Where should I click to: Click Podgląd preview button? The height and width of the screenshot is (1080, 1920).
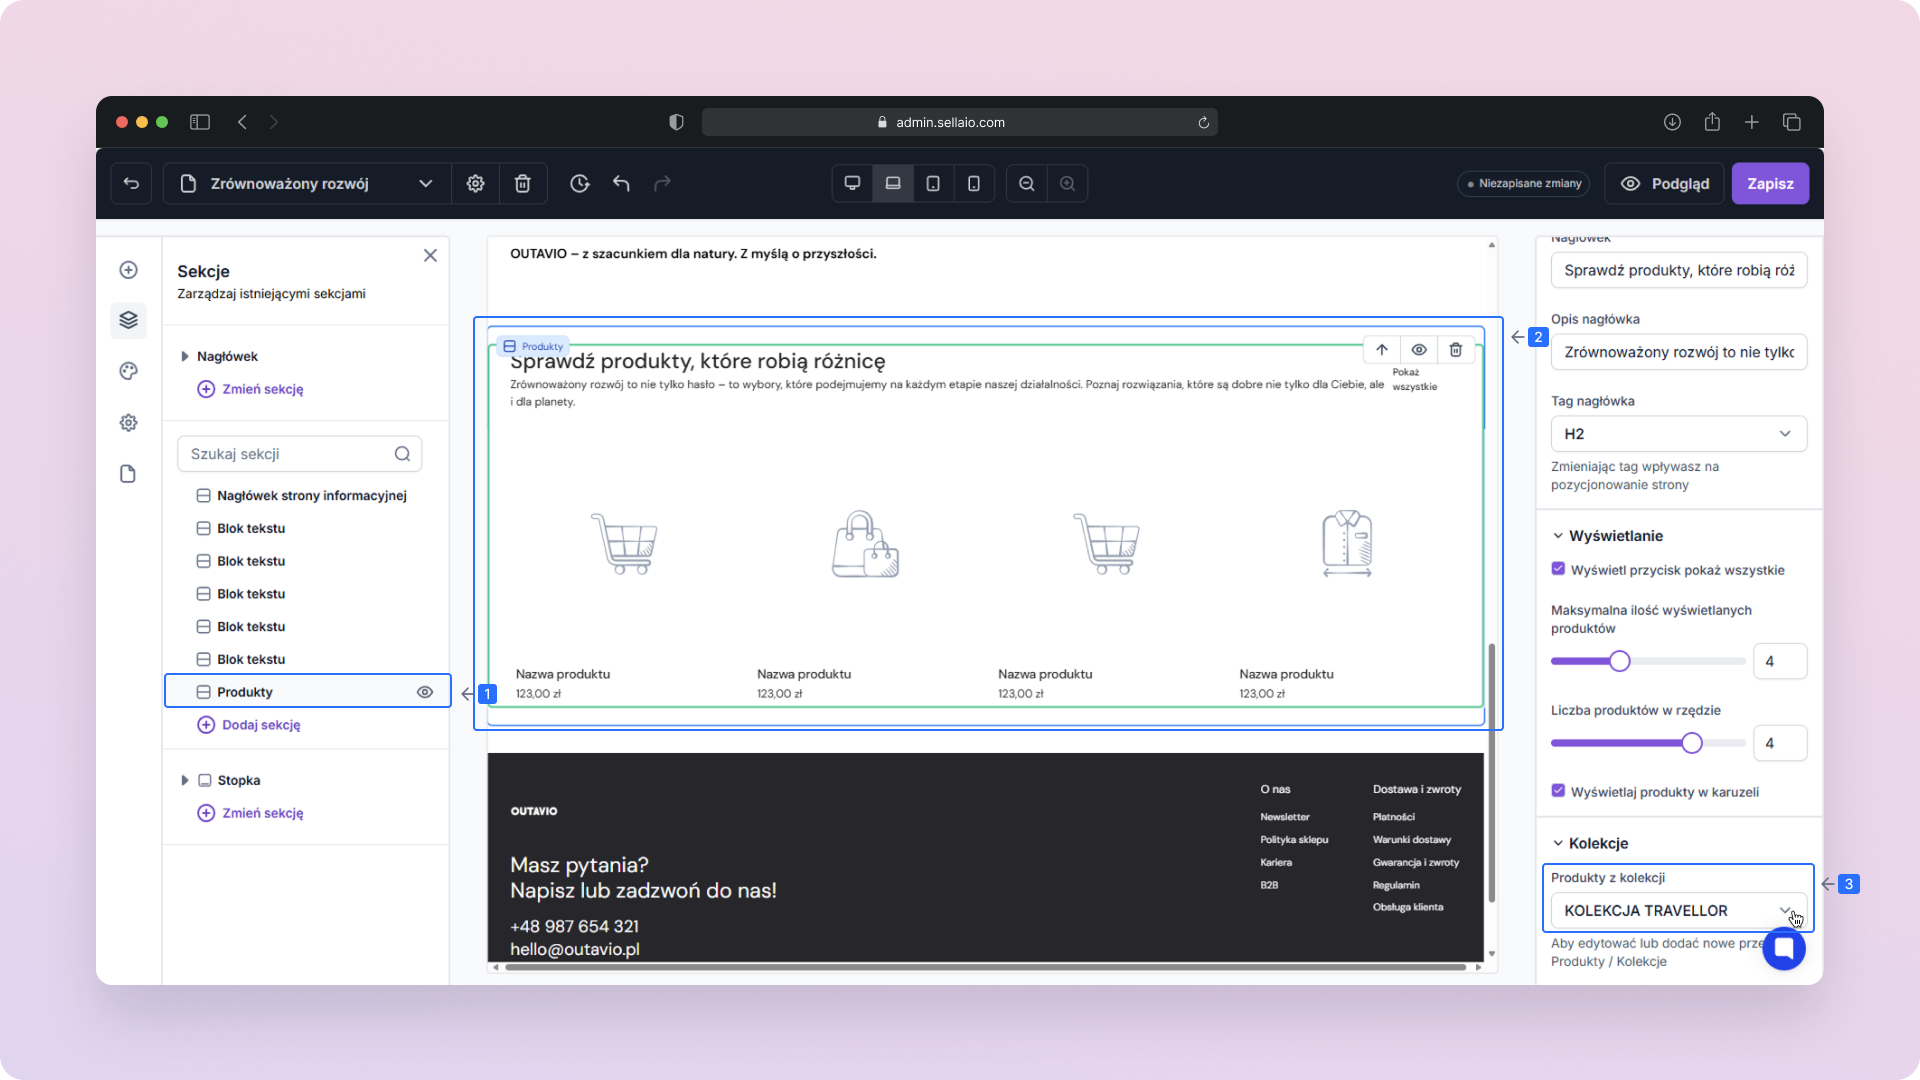(1665, 183)
